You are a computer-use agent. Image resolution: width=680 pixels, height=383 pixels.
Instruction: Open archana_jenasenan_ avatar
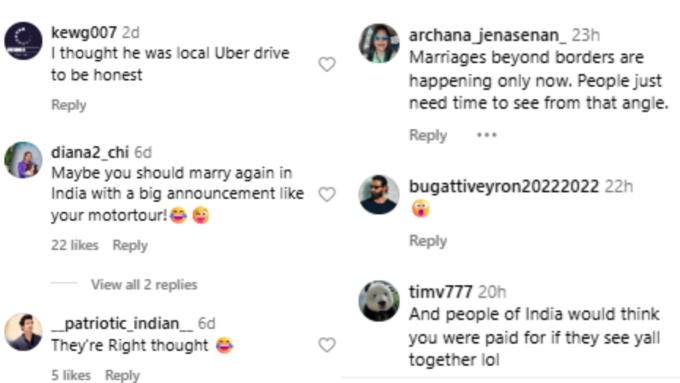tap(379, 43)
